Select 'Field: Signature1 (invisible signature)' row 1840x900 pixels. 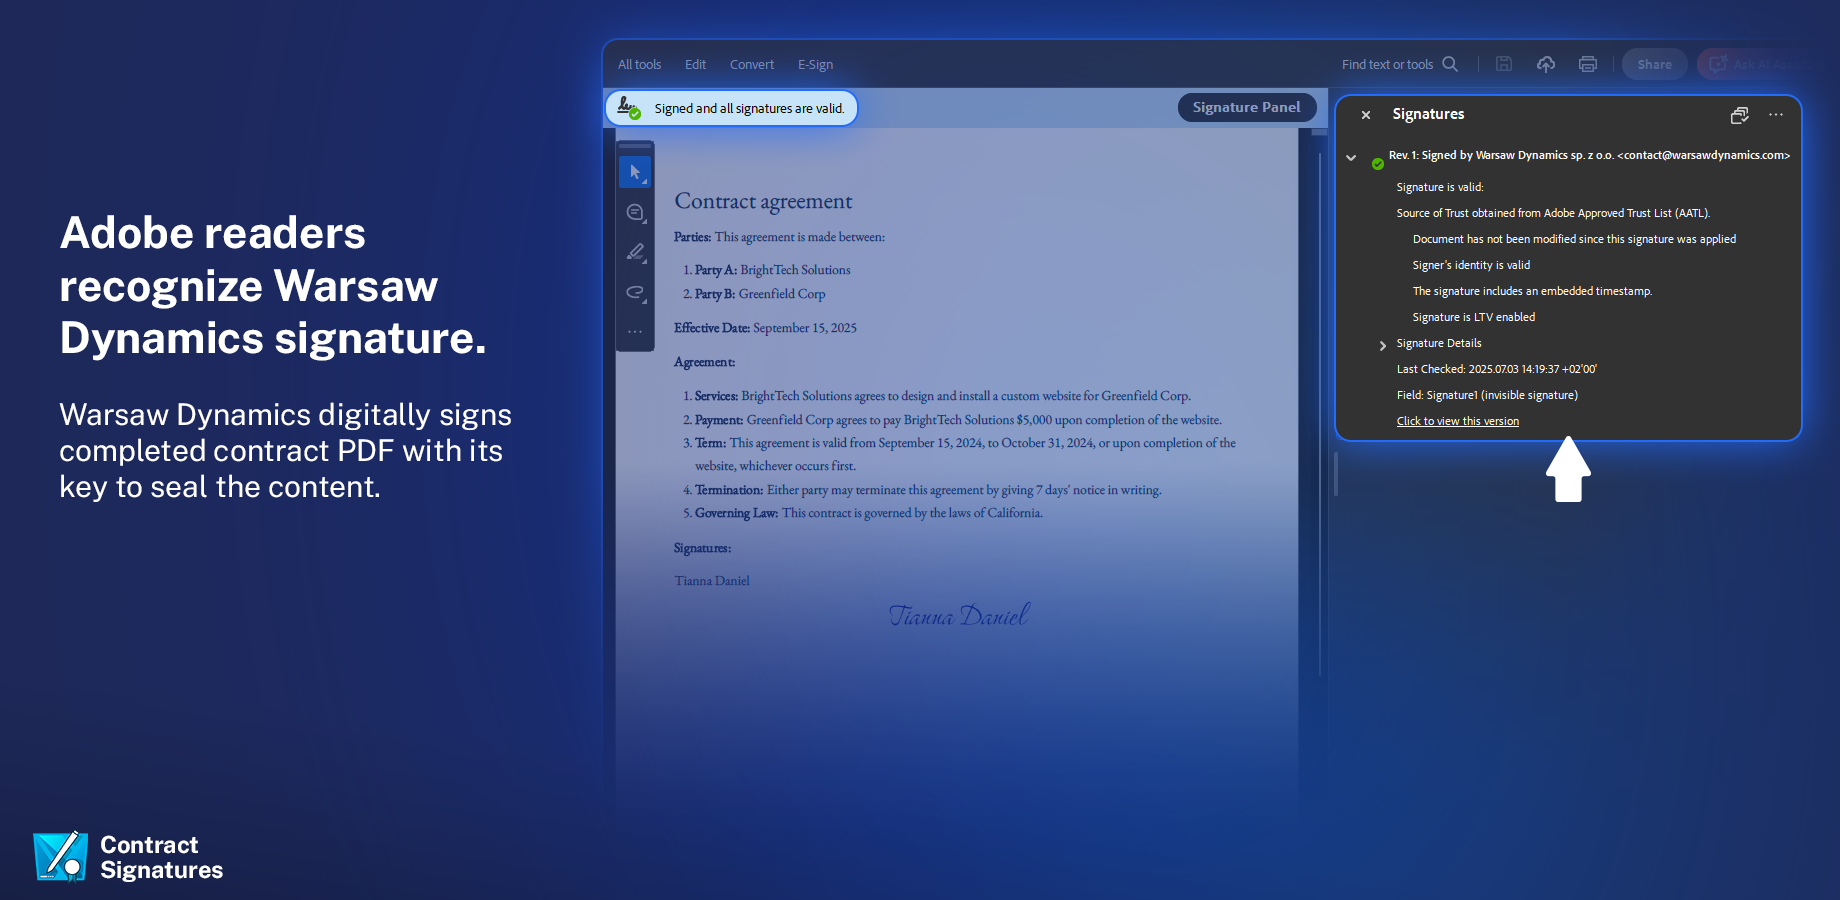[x=1487, y=395]
